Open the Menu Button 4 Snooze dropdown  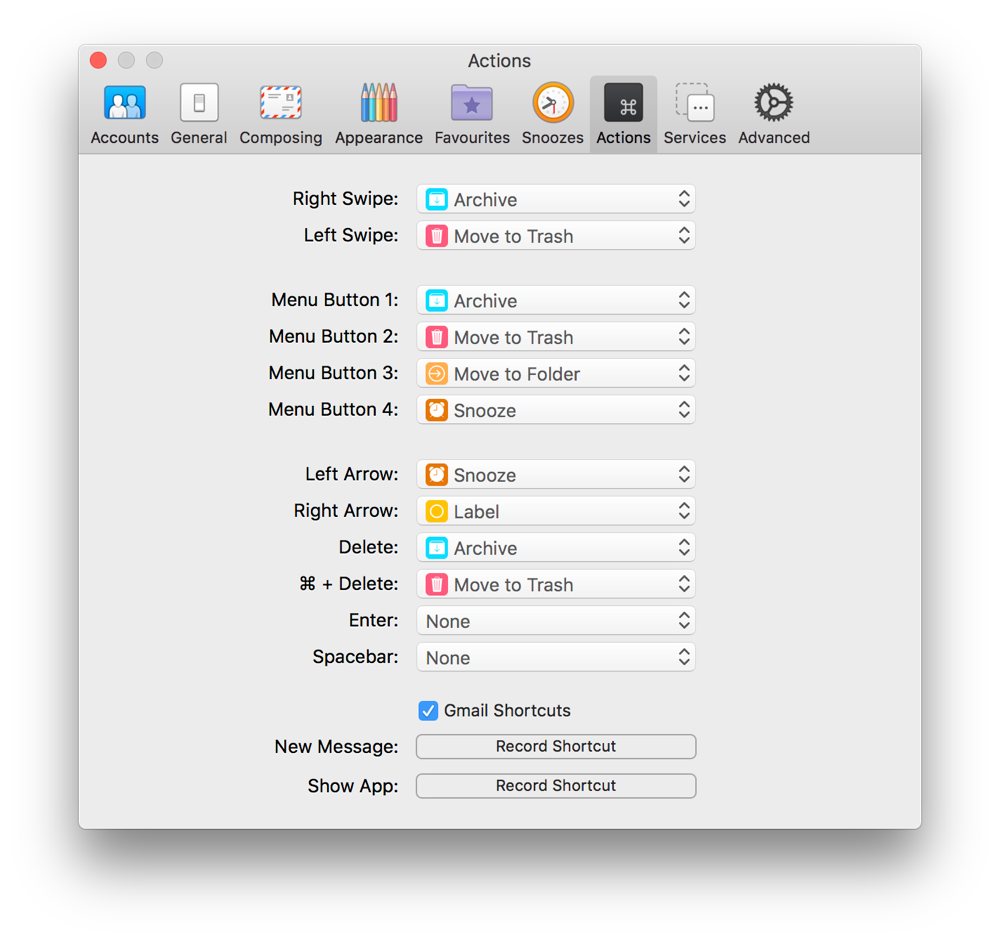pos(555,410)
